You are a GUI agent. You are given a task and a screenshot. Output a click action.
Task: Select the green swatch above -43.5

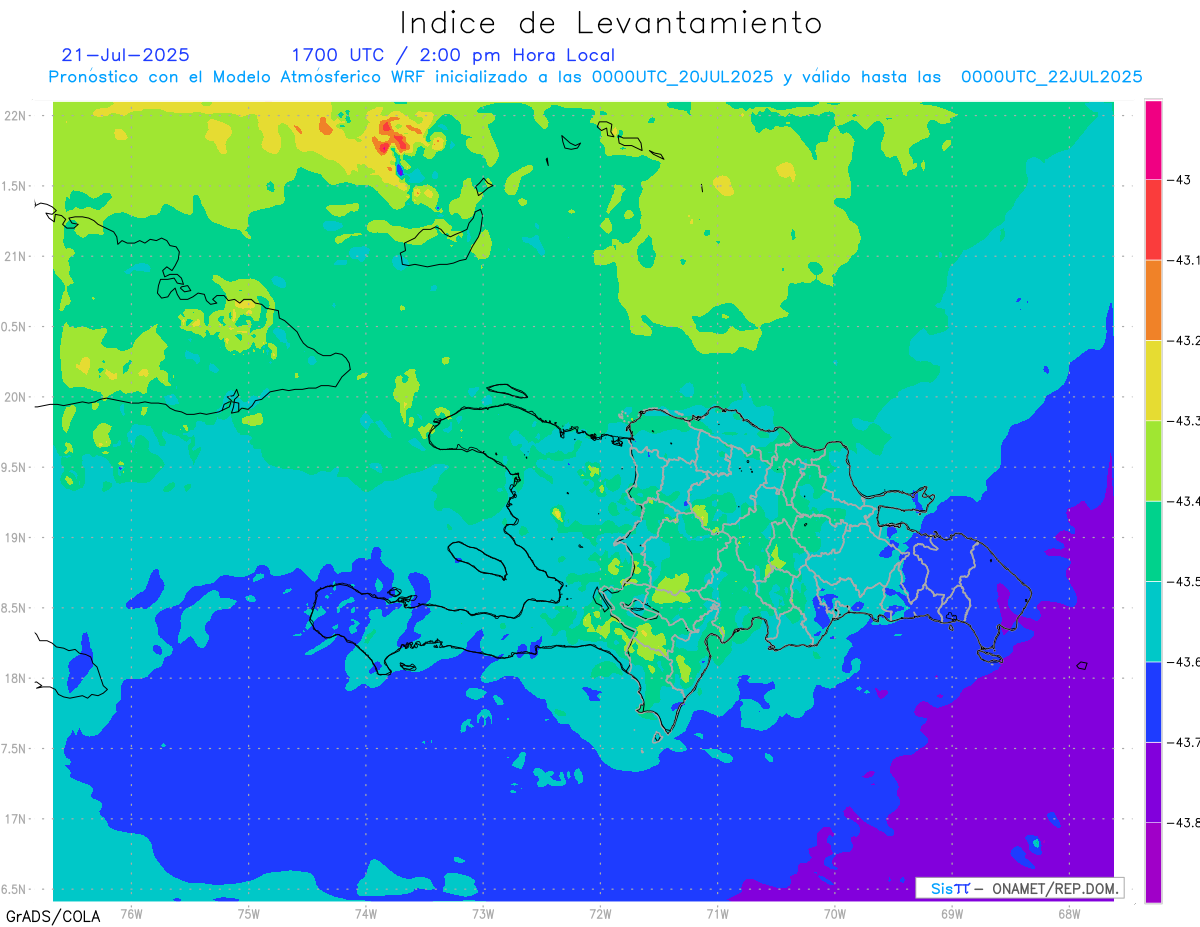point(1153,541)
